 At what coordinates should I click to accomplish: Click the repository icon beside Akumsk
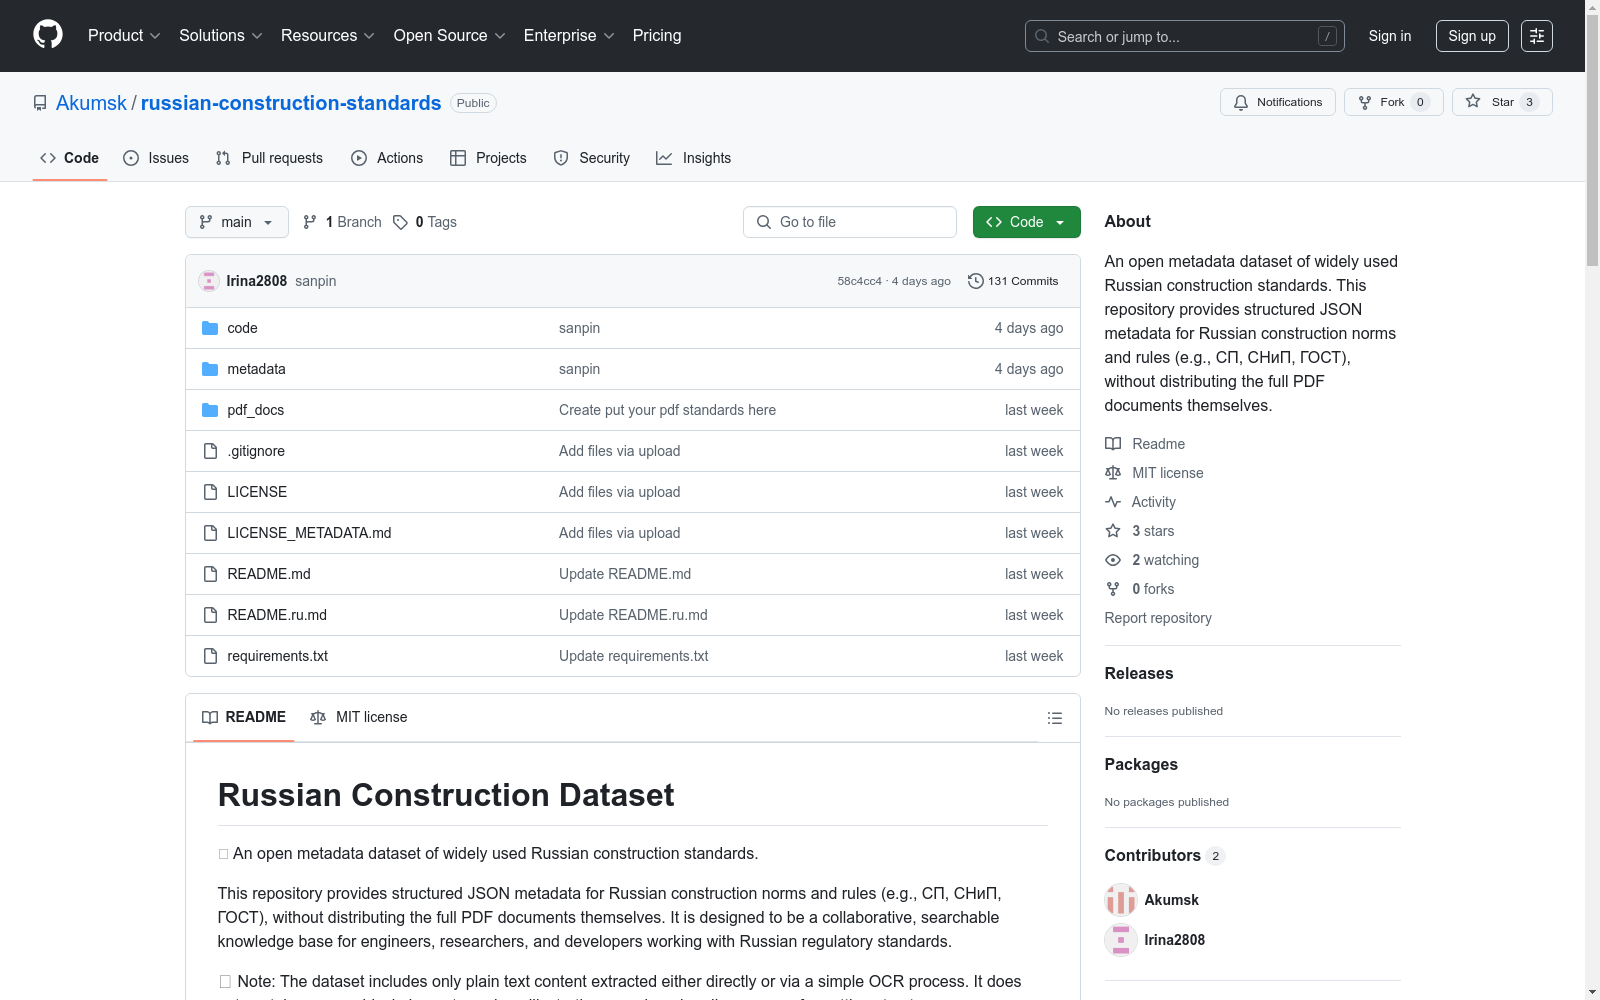(40, 103)
